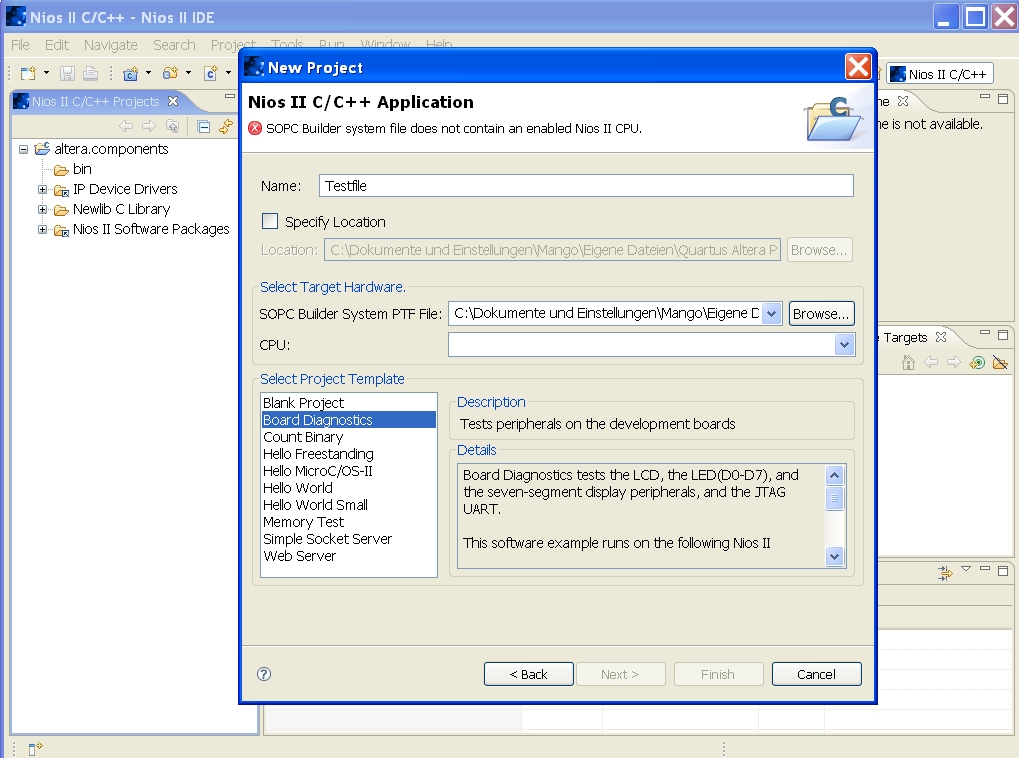Open the File menu
This screenshot has width=1019, height=758.
pyautogui.click(x=20, y=45)
